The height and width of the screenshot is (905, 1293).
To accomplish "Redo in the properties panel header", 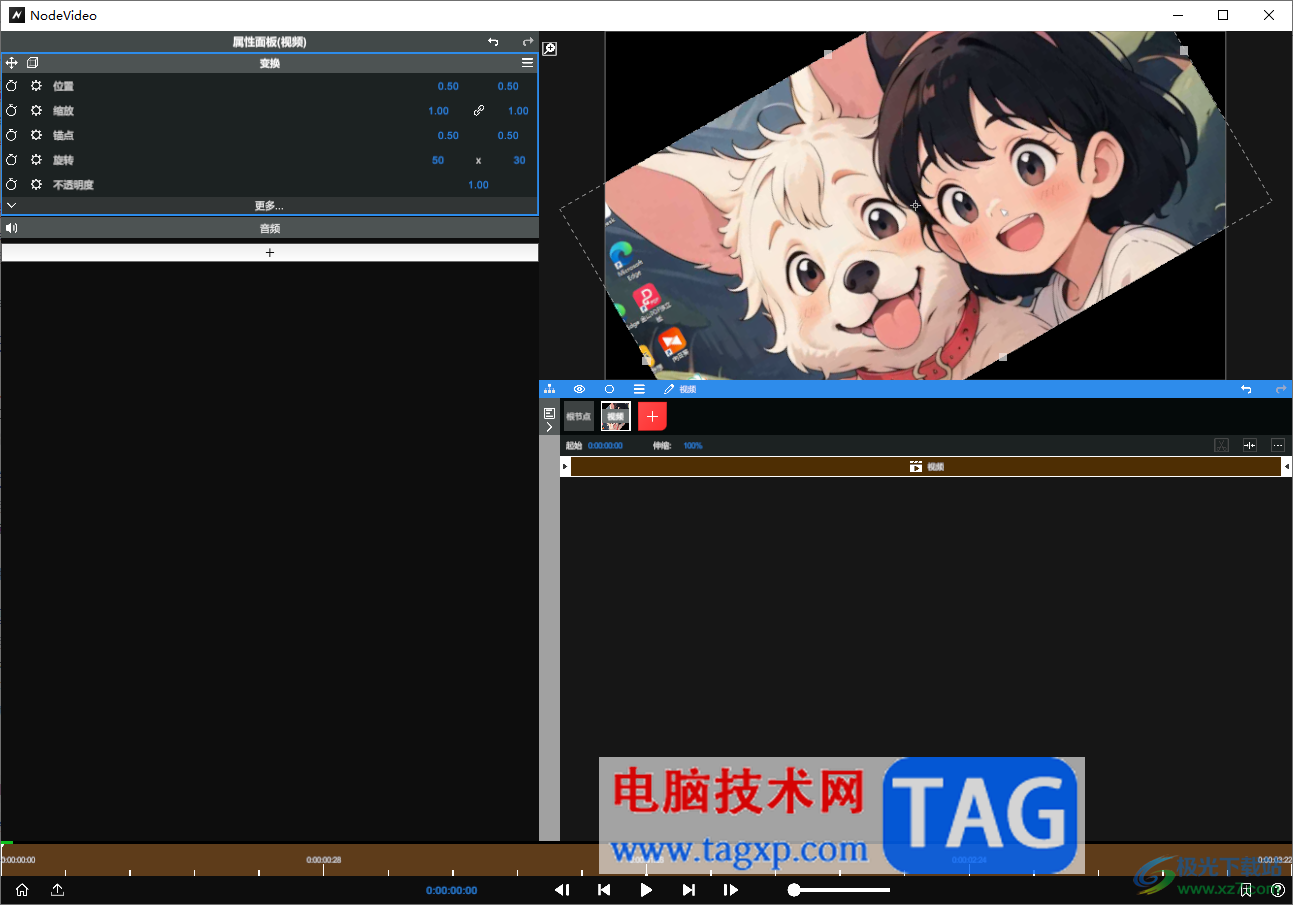I will 528,42.
